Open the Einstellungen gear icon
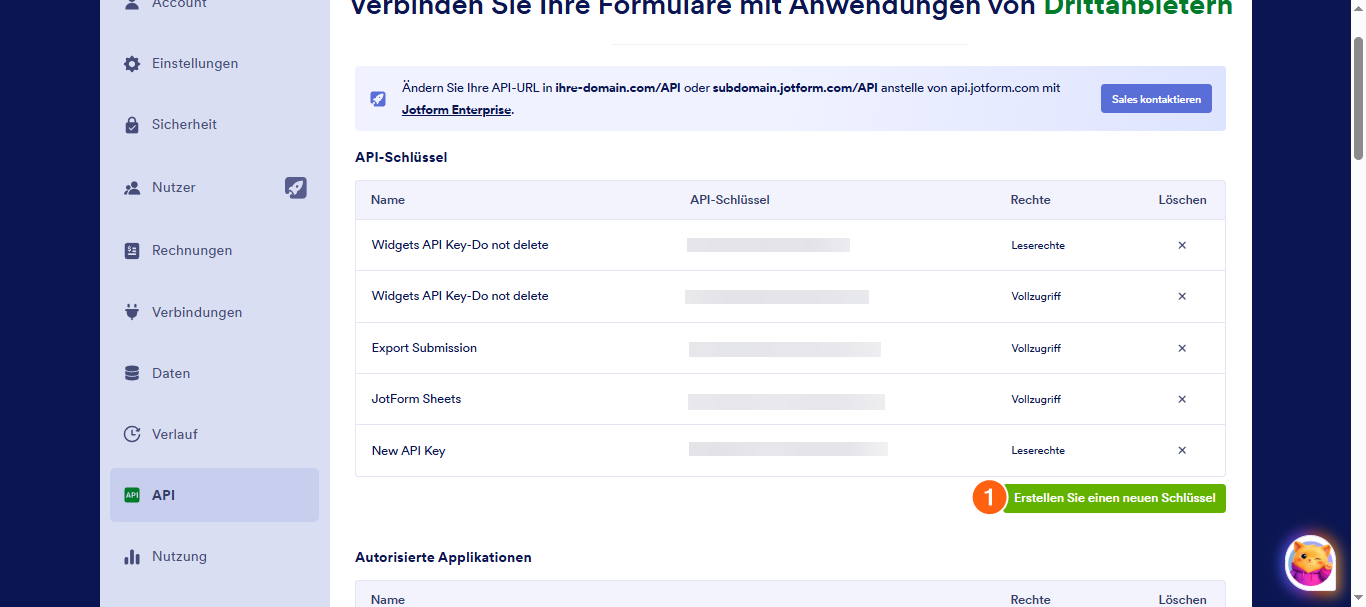This screenshot has width=1366, height=607. click(132, 64)
